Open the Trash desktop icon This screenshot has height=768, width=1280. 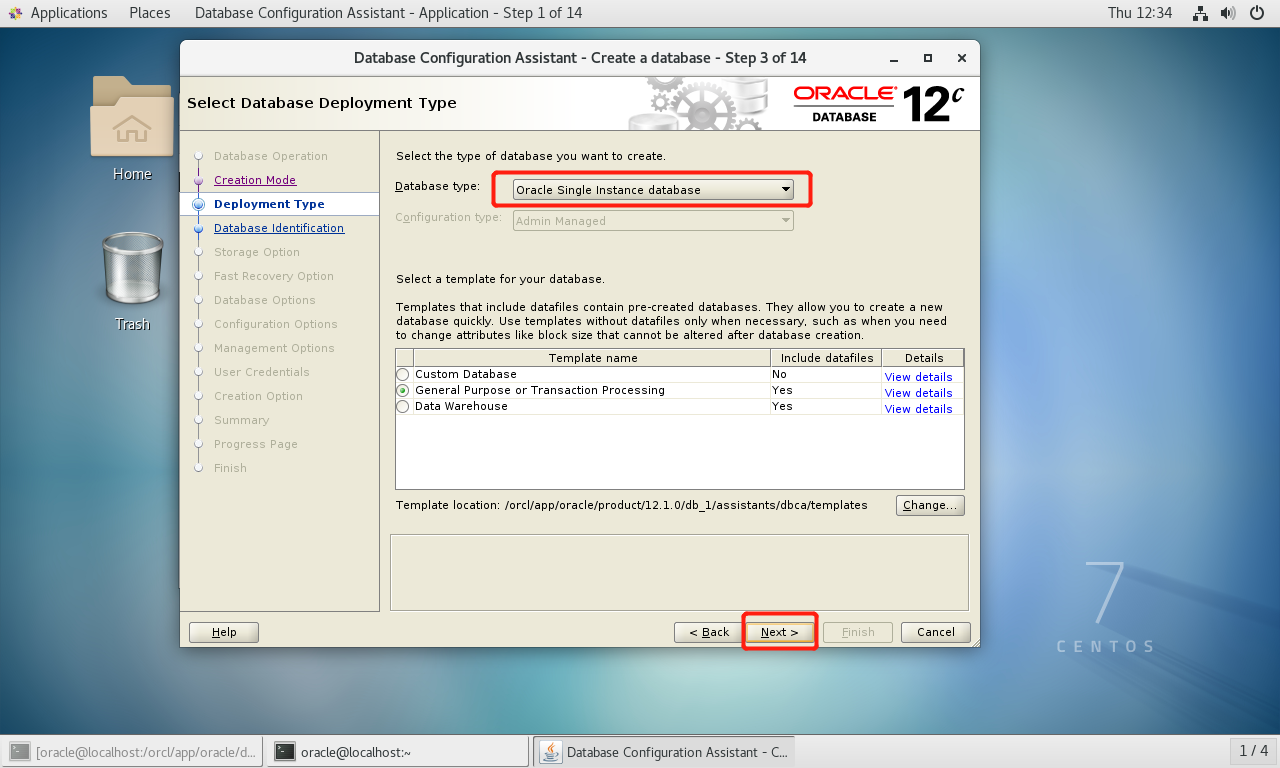click(x=132, y=268)
